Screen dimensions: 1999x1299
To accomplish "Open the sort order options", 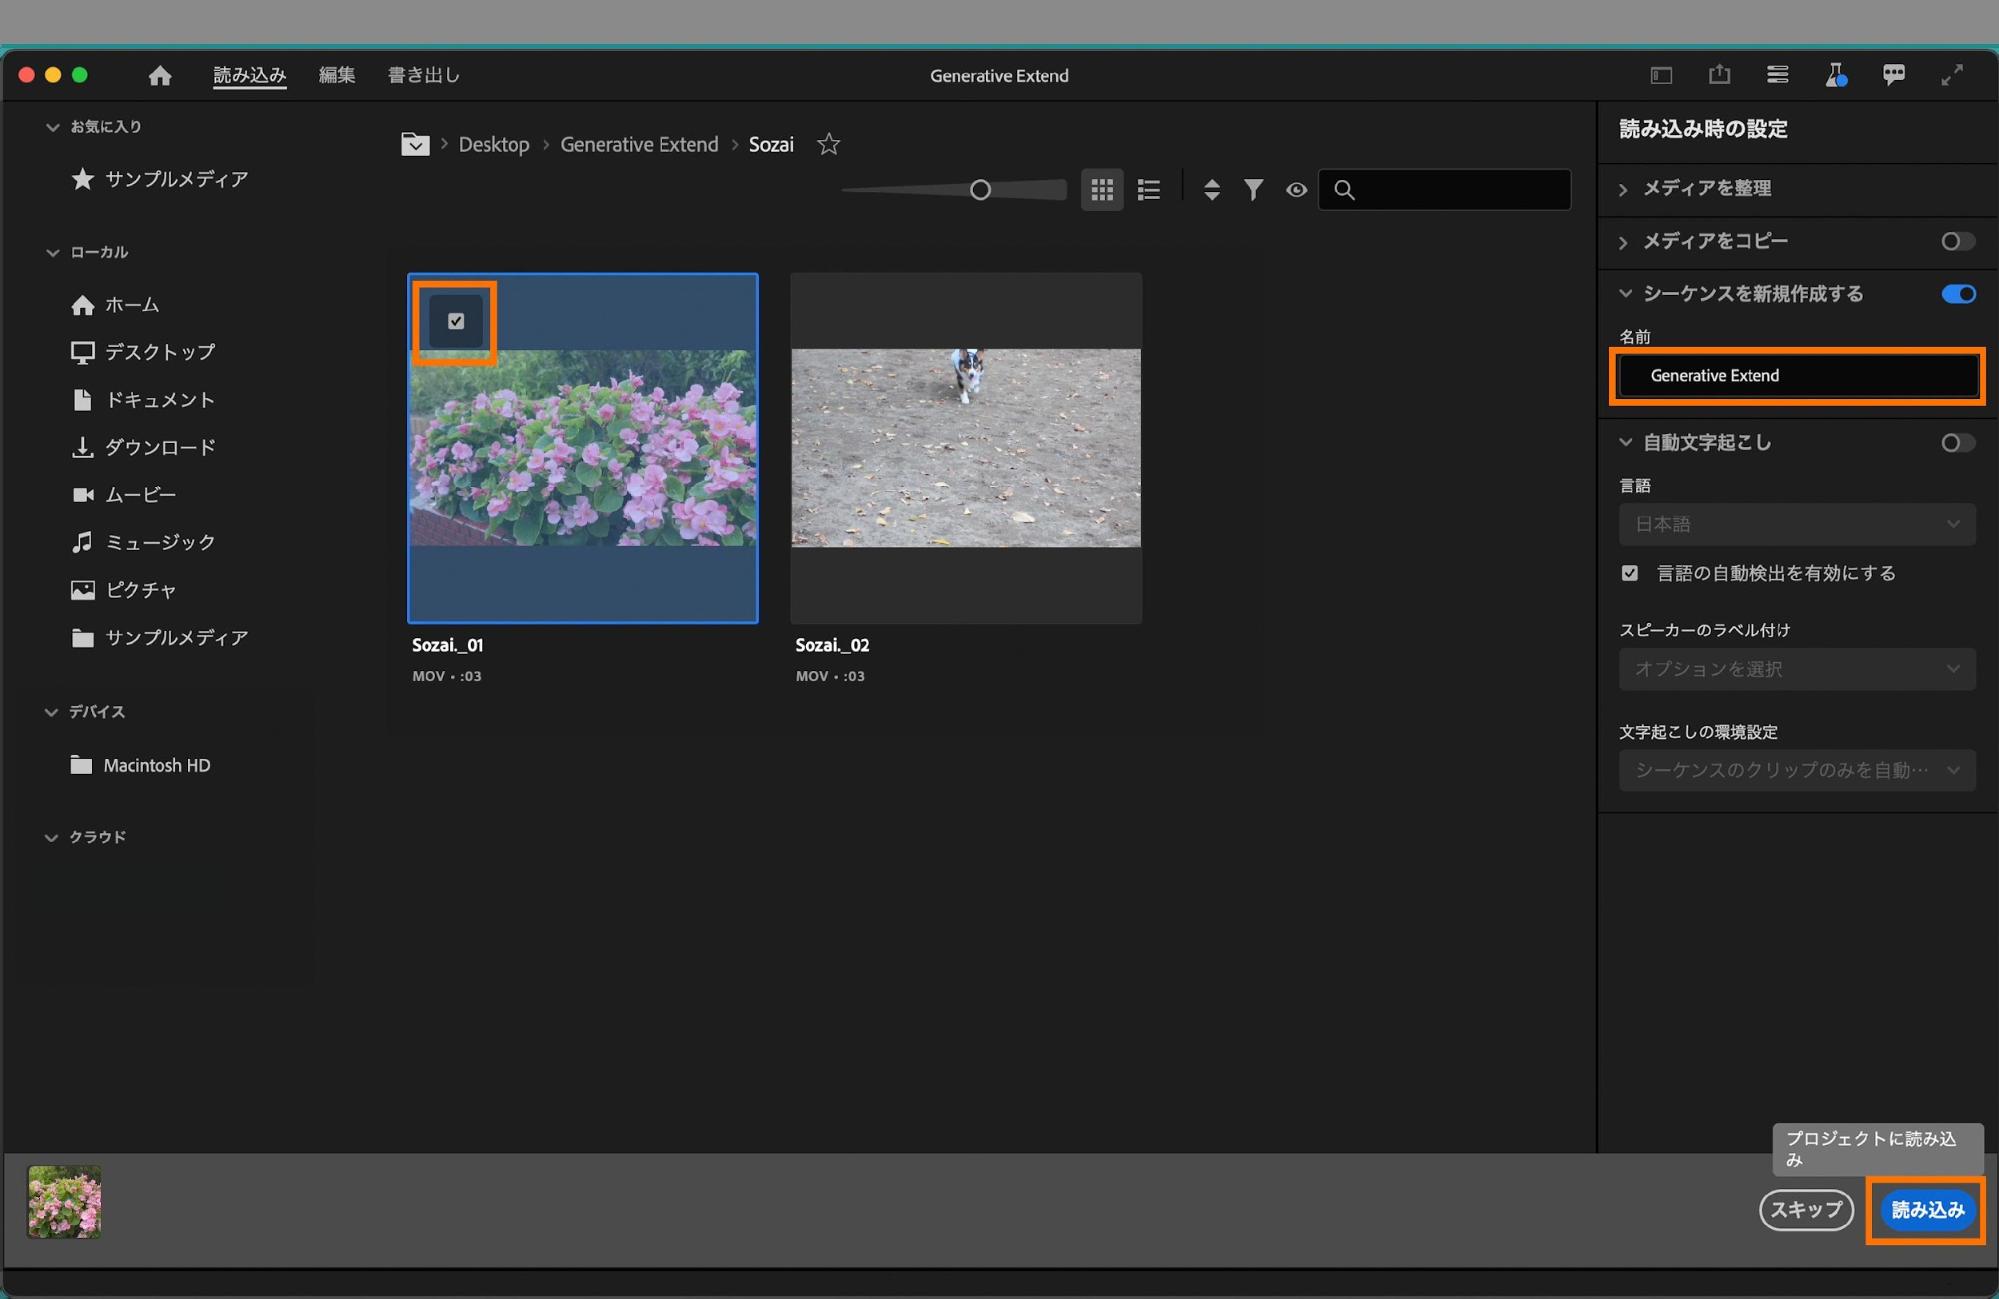I will coord(1211,190).
